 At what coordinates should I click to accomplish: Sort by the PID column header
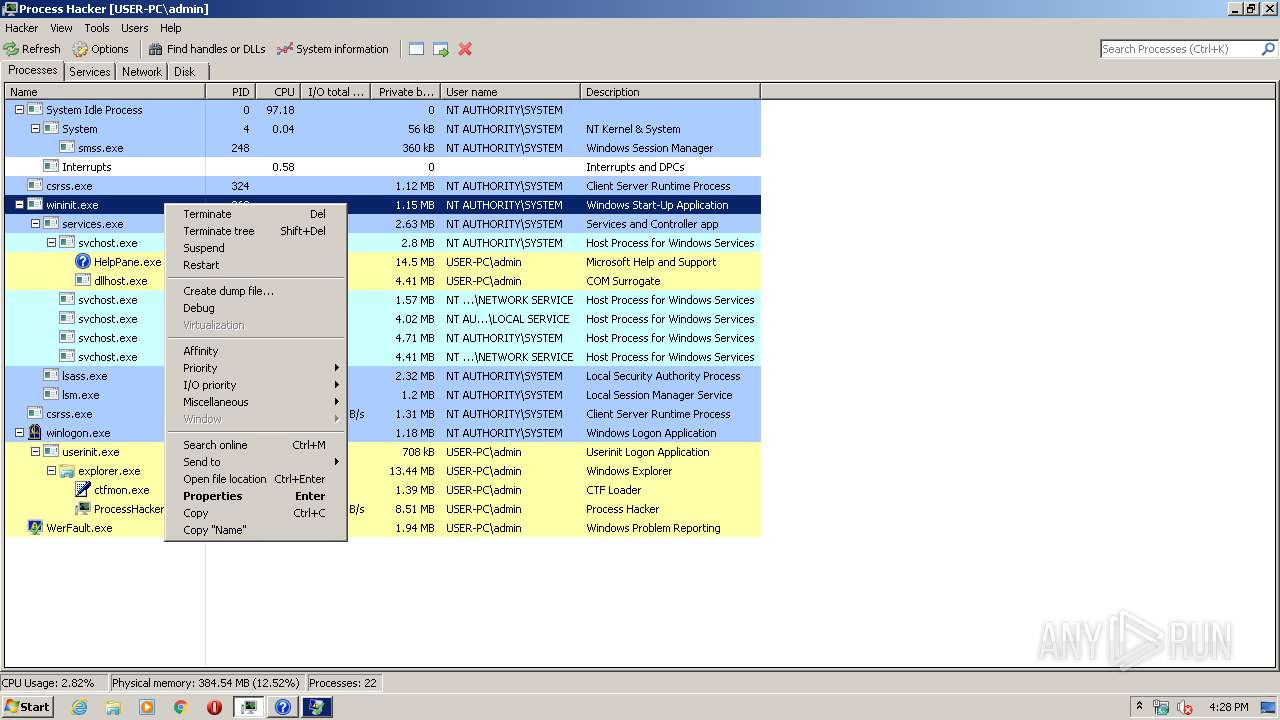[x=231, y=92]
